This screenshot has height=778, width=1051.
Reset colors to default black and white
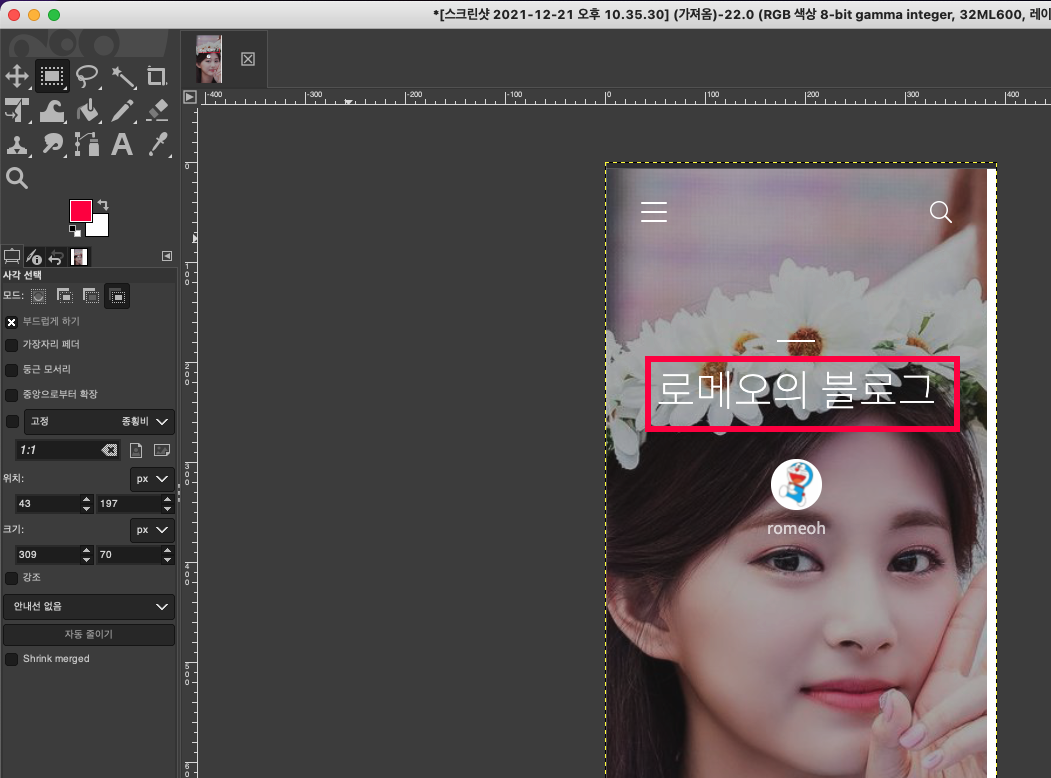click(74, 231)
